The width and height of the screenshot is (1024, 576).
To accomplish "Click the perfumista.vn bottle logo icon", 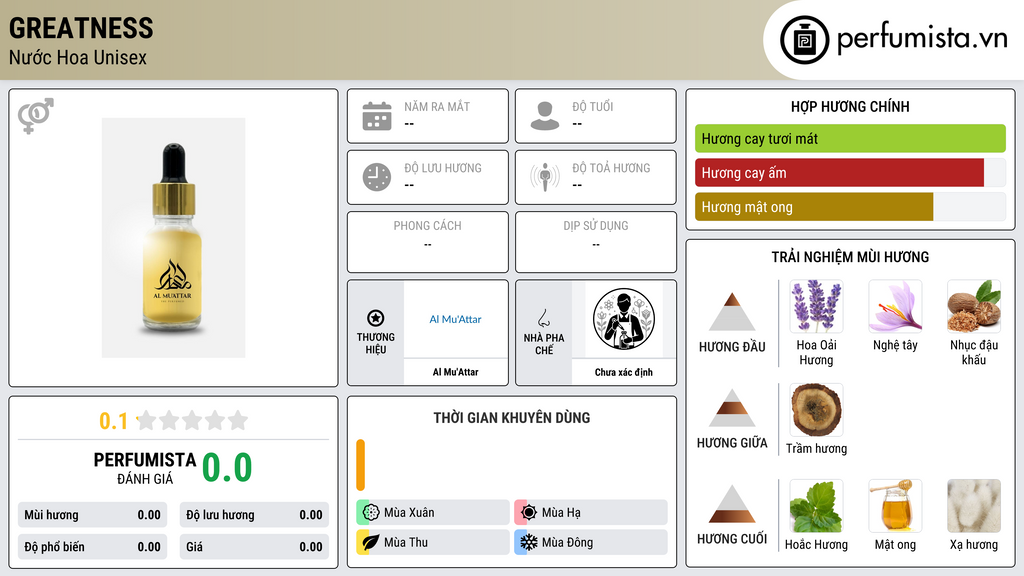I will point(804,40).
